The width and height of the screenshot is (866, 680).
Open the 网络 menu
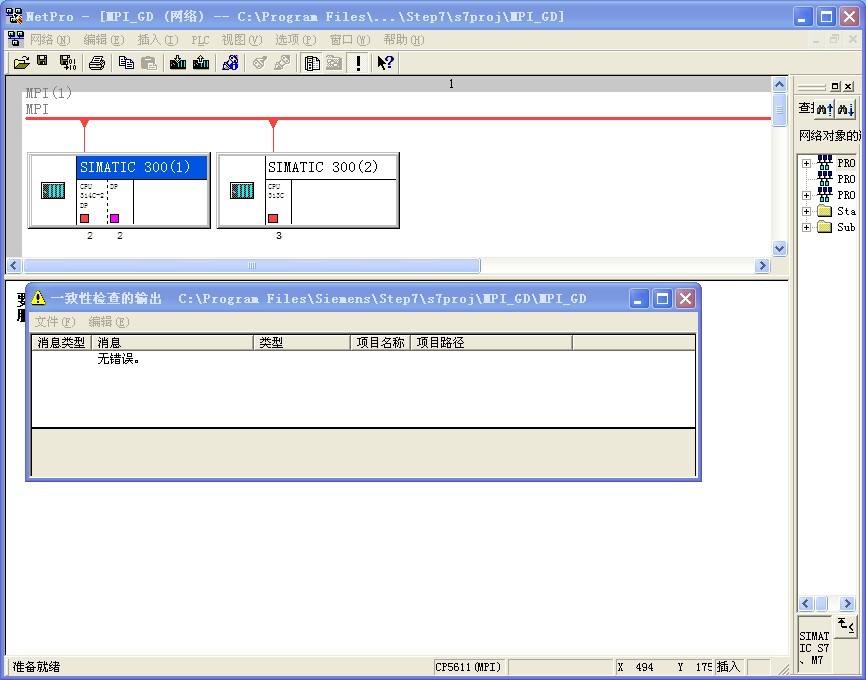coord(50,39)
